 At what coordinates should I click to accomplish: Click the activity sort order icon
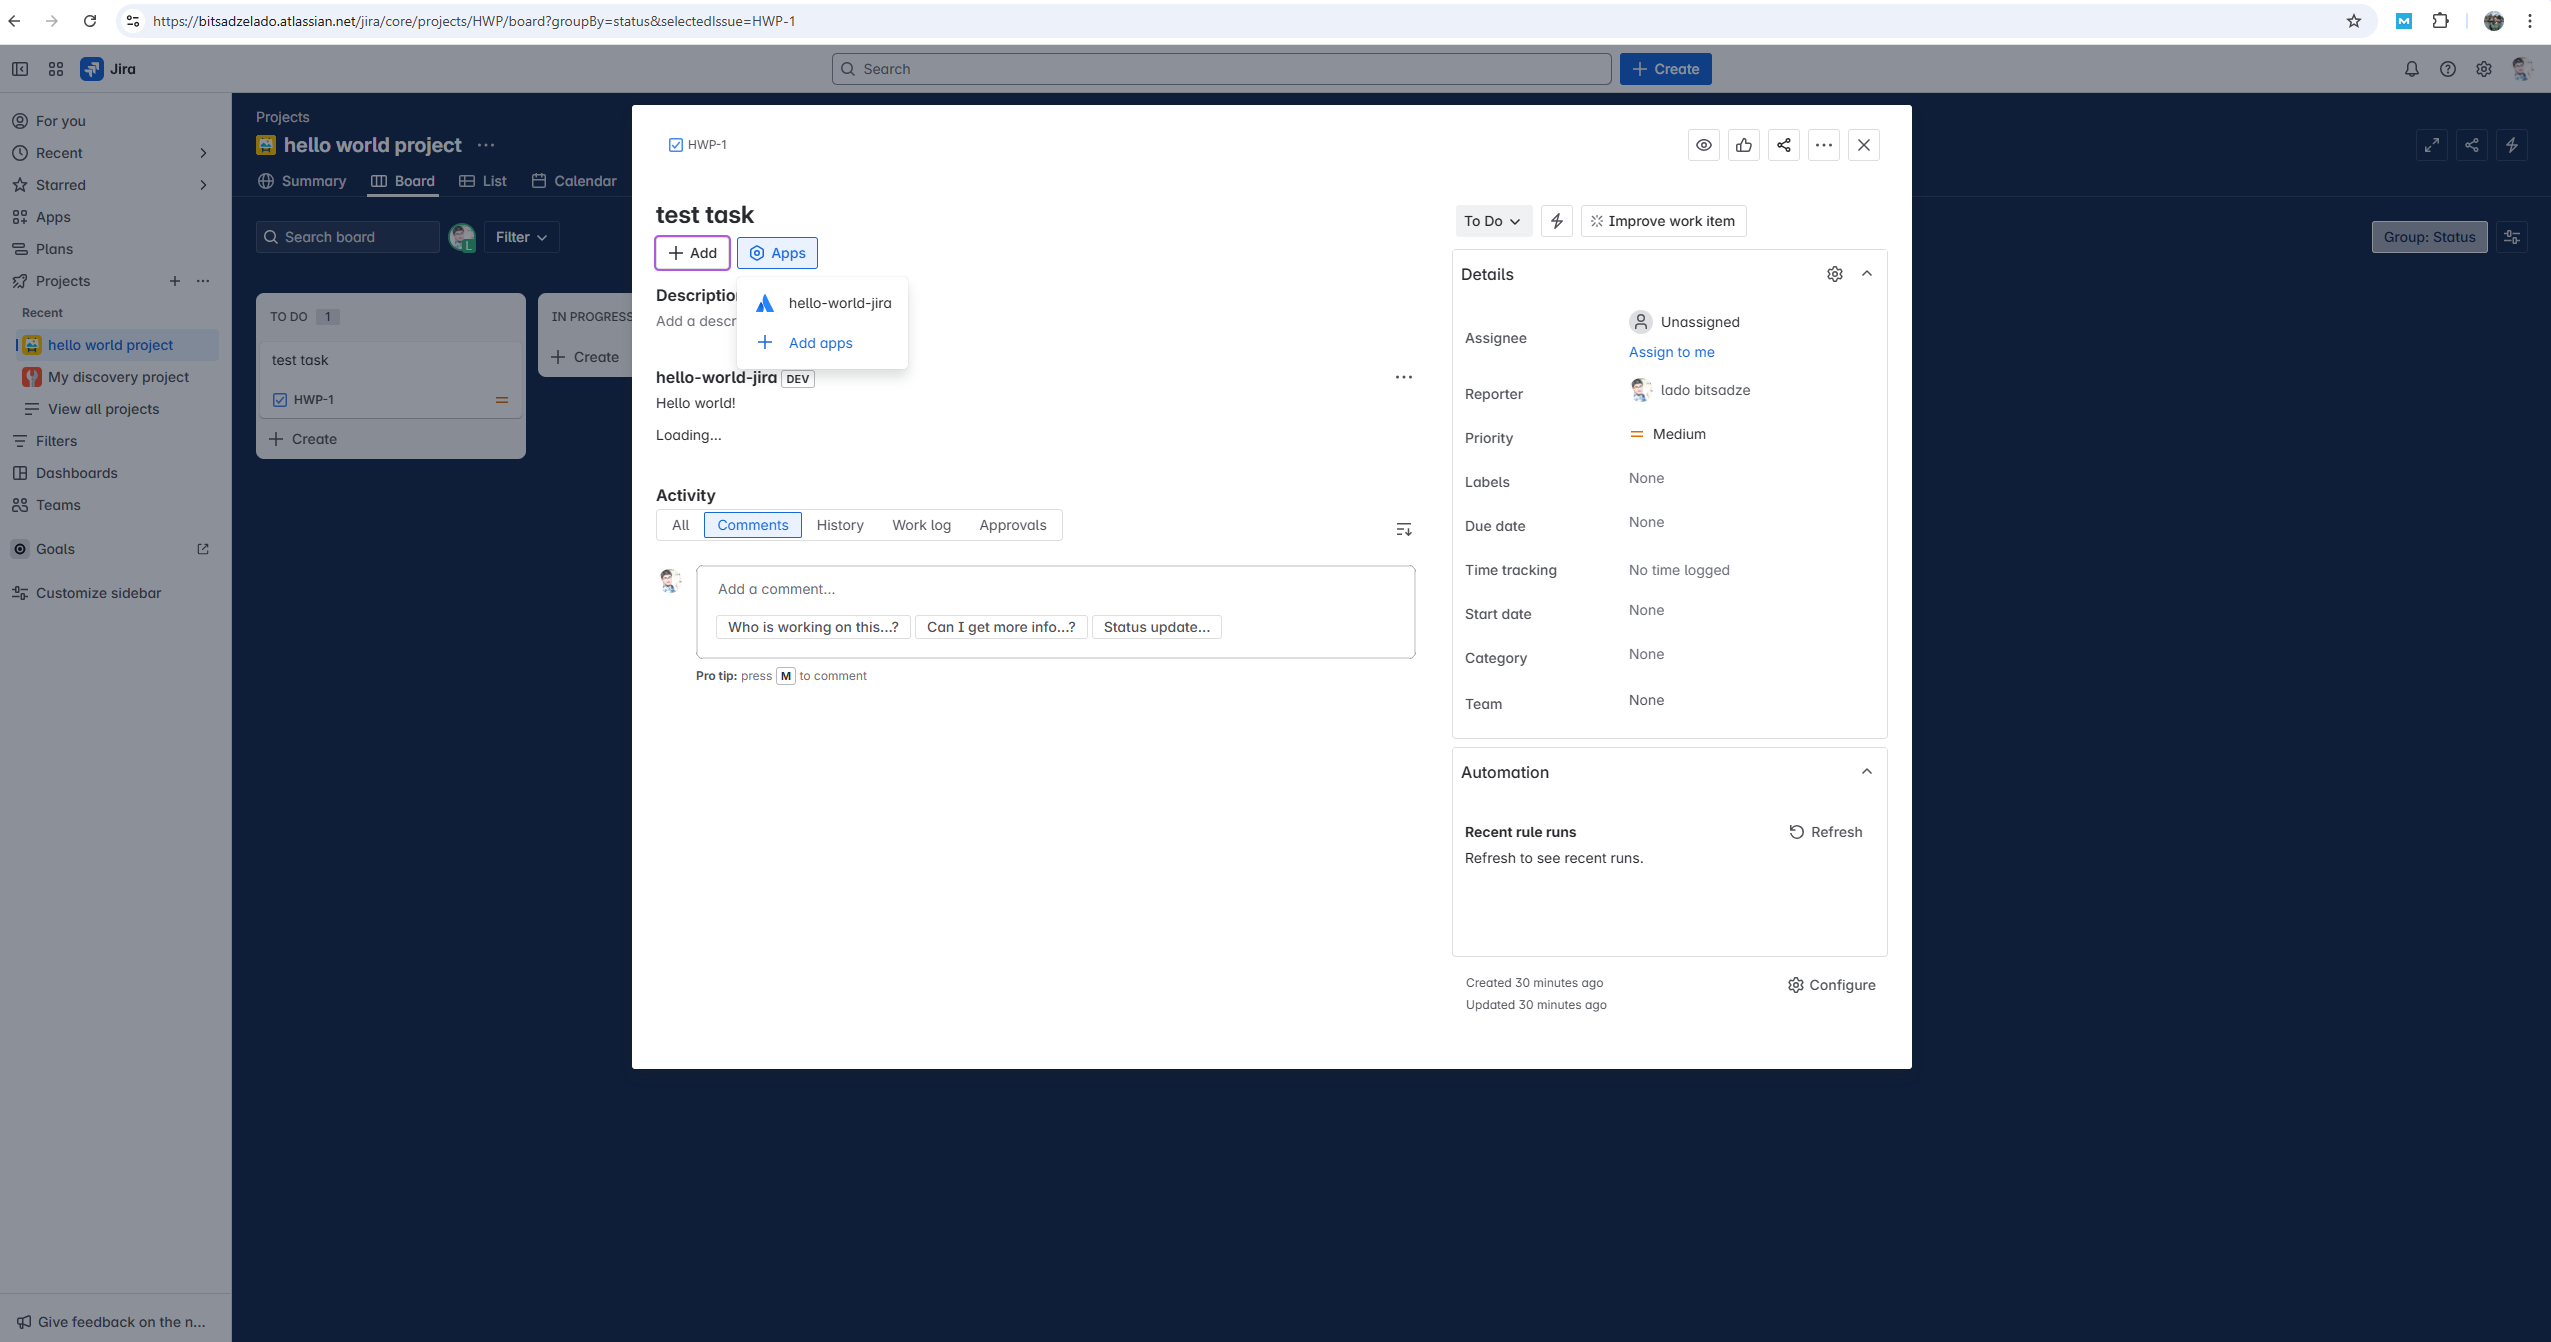tap(1404, 529)
